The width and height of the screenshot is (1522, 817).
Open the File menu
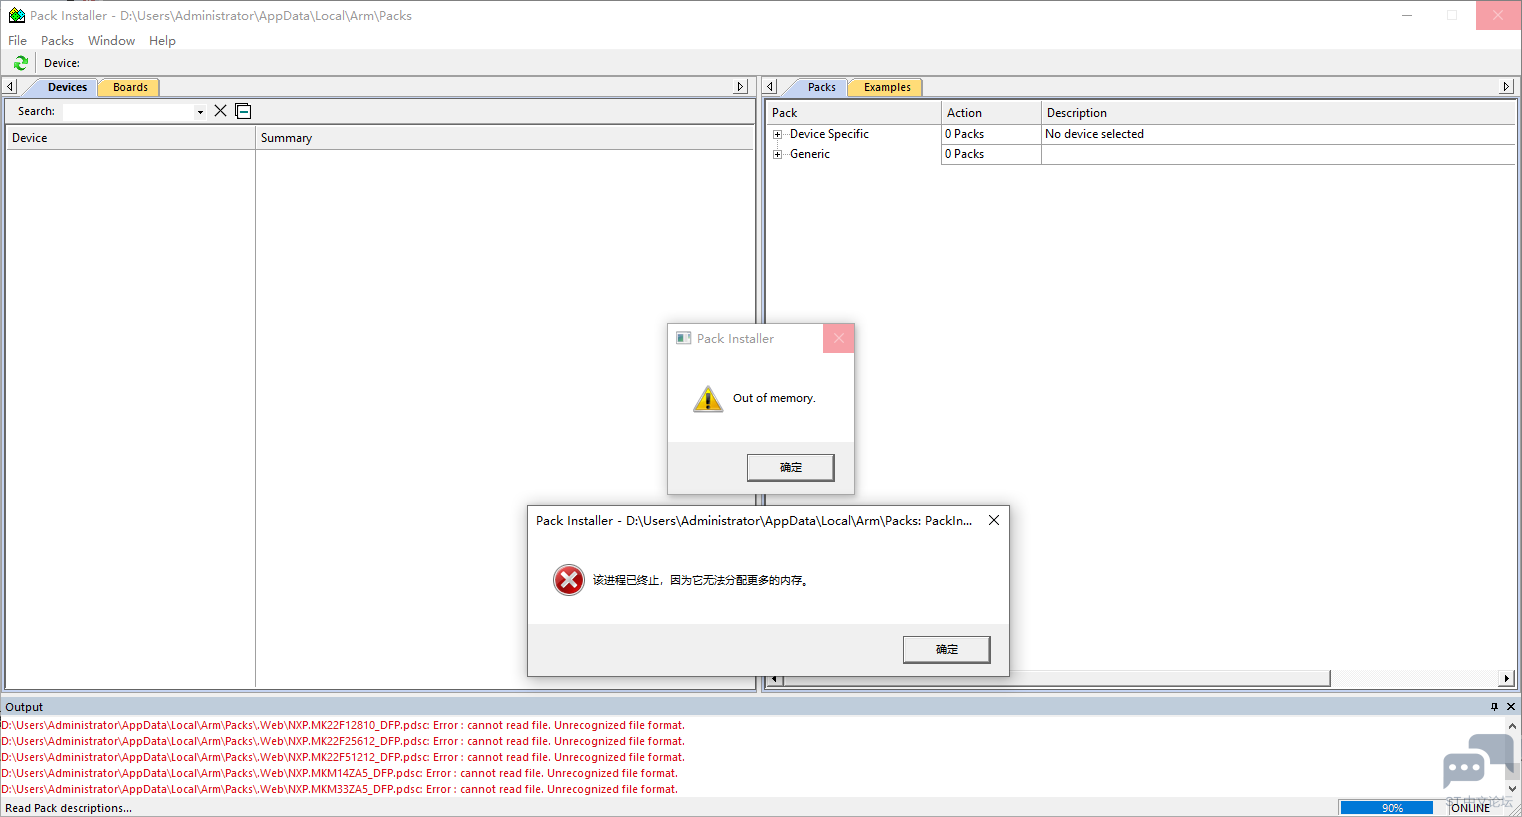pos(18,41)
